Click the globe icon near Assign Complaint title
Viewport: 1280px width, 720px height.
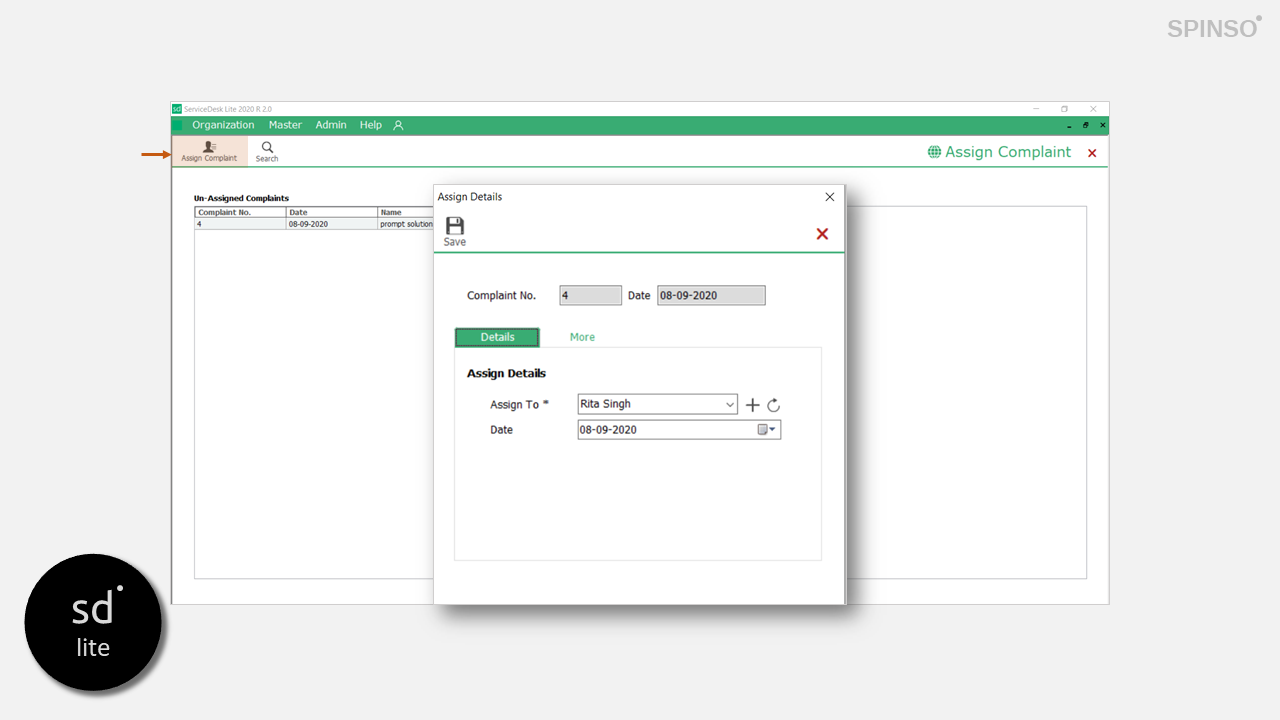(934, 152)
